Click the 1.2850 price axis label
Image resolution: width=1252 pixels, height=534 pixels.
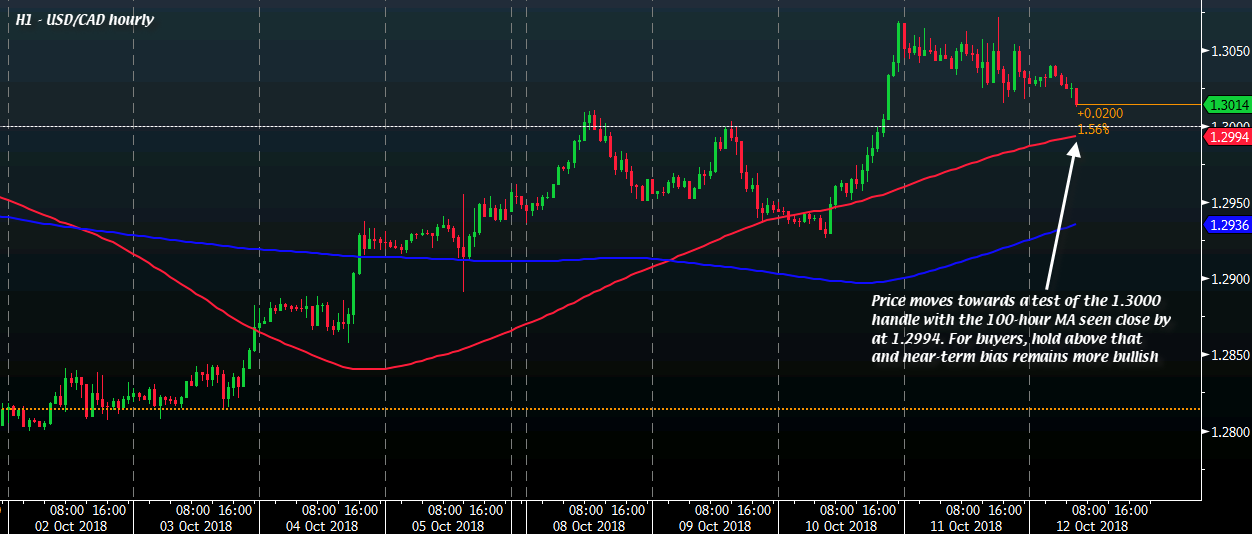click(x=1231, y=355)
